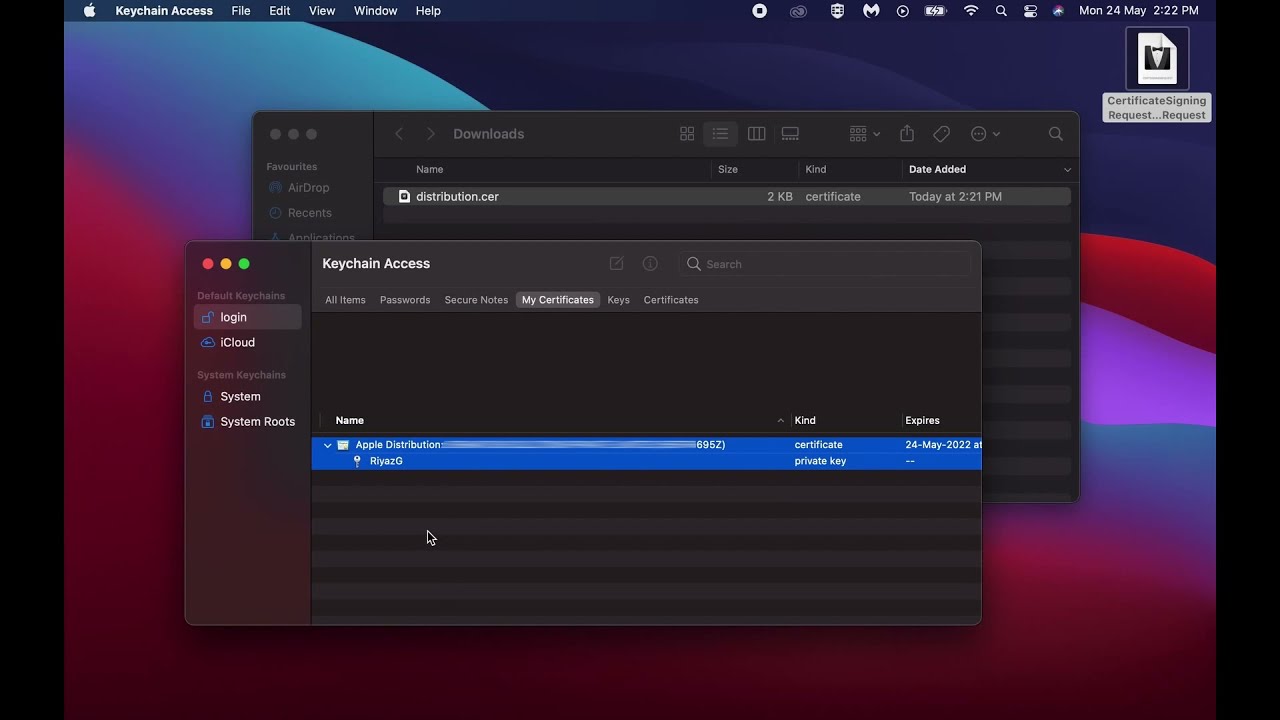Open the Window menu

376,11
